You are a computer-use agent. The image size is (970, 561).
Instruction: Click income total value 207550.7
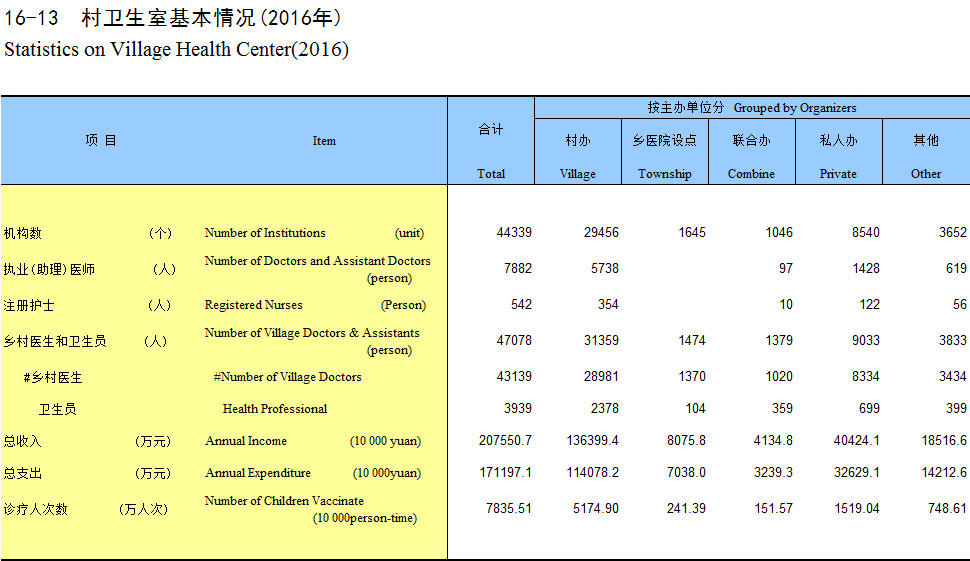point(505,440)
